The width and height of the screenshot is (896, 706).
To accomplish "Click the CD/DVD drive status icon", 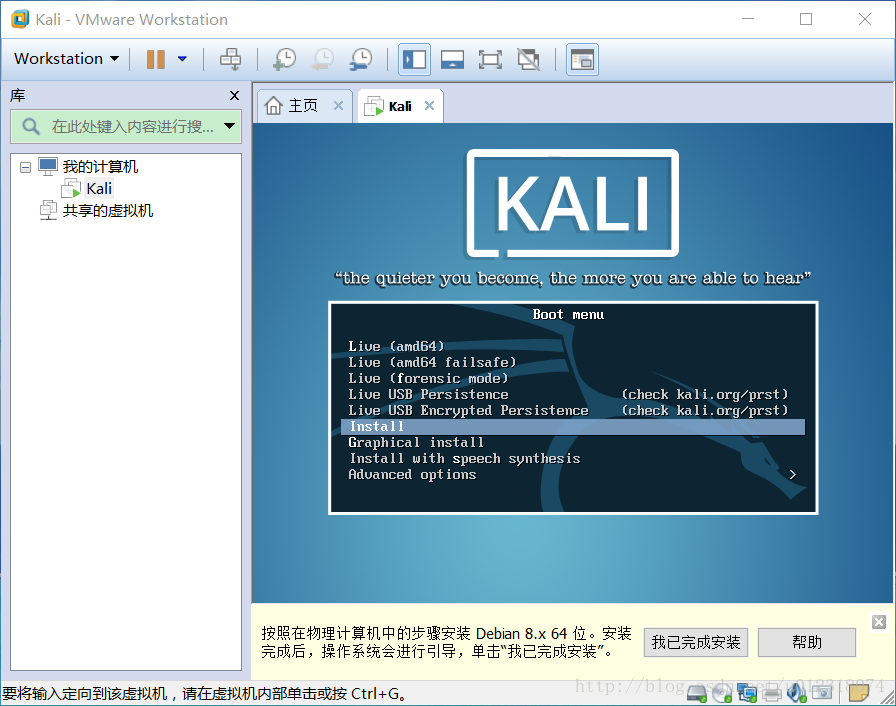I will point(722,693).
